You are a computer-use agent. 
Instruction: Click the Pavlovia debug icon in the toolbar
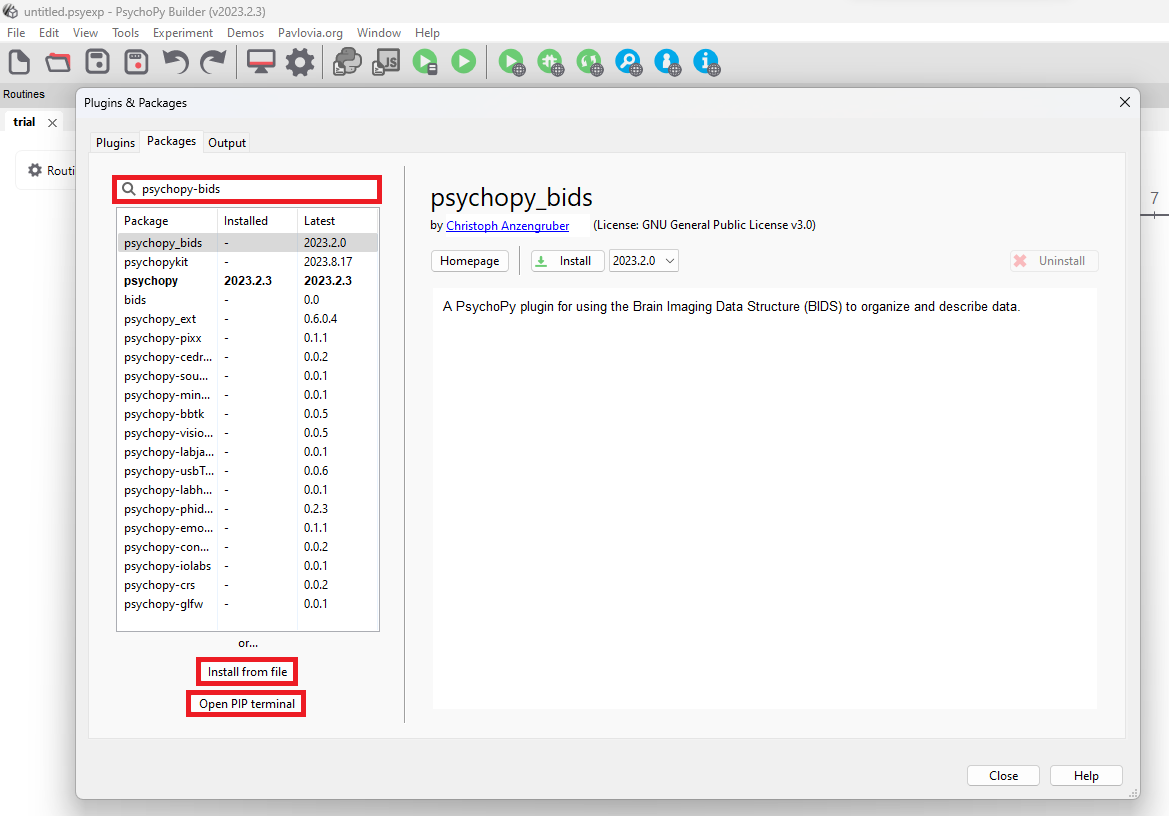point(551,62)
